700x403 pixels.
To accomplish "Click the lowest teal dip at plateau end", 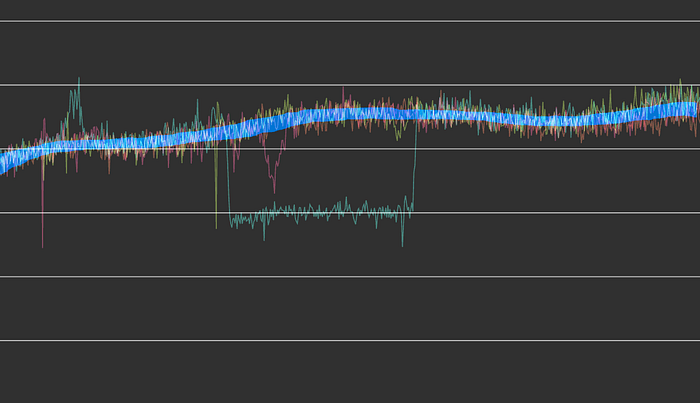I will pyautogui.click(x=402, y=244).
